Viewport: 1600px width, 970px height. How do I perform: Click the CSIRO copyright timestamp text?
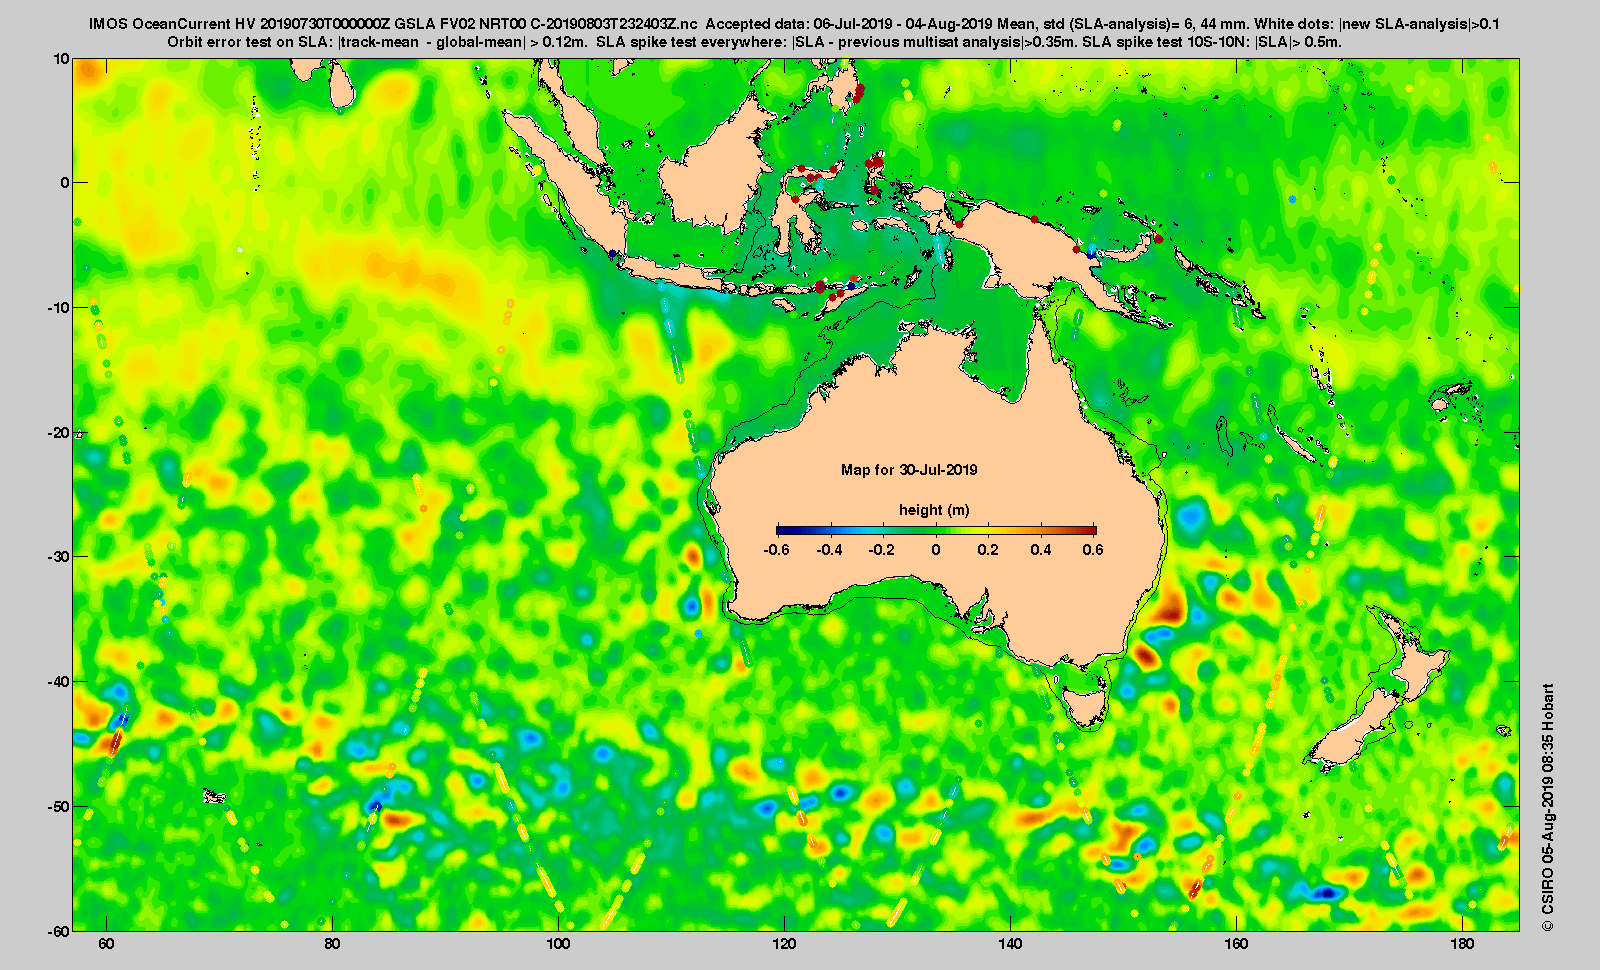click(x=1548, y=808)
